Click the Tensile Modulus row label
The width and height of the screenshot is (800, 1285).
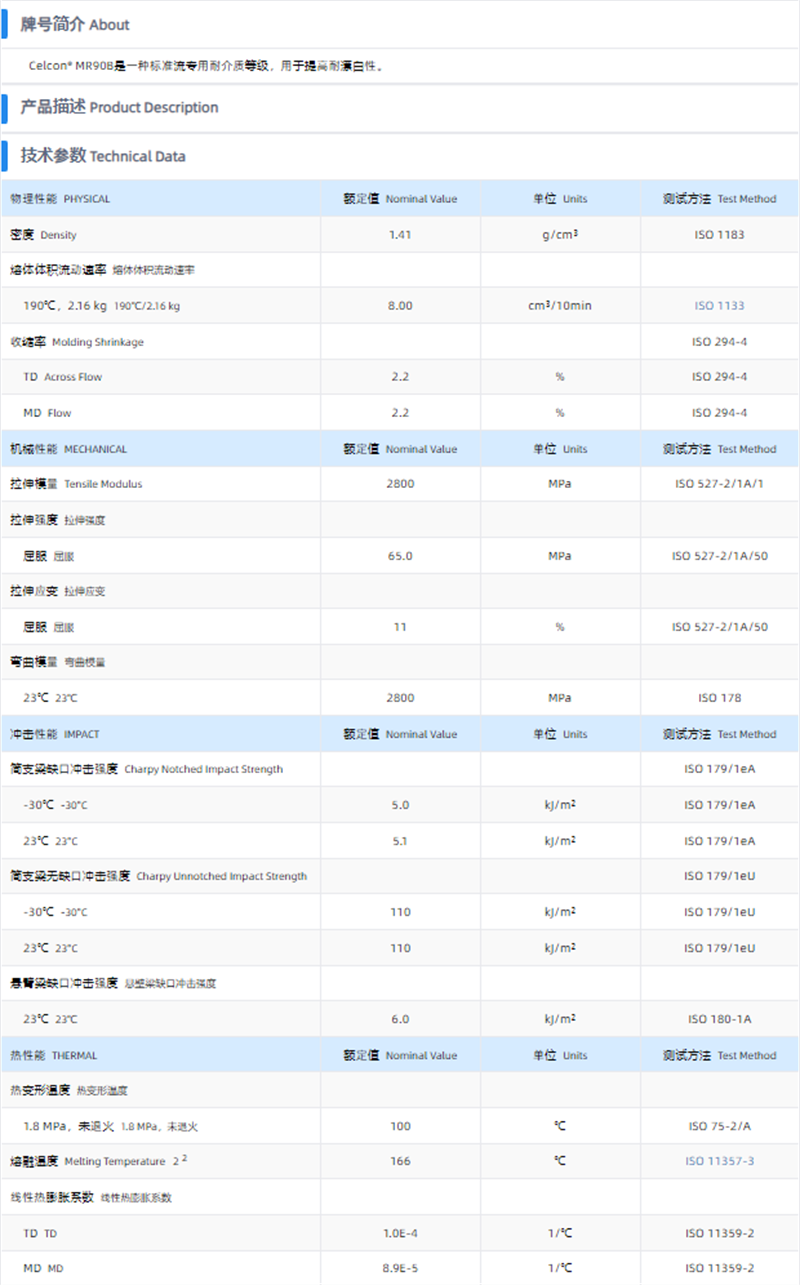(76, 484)
